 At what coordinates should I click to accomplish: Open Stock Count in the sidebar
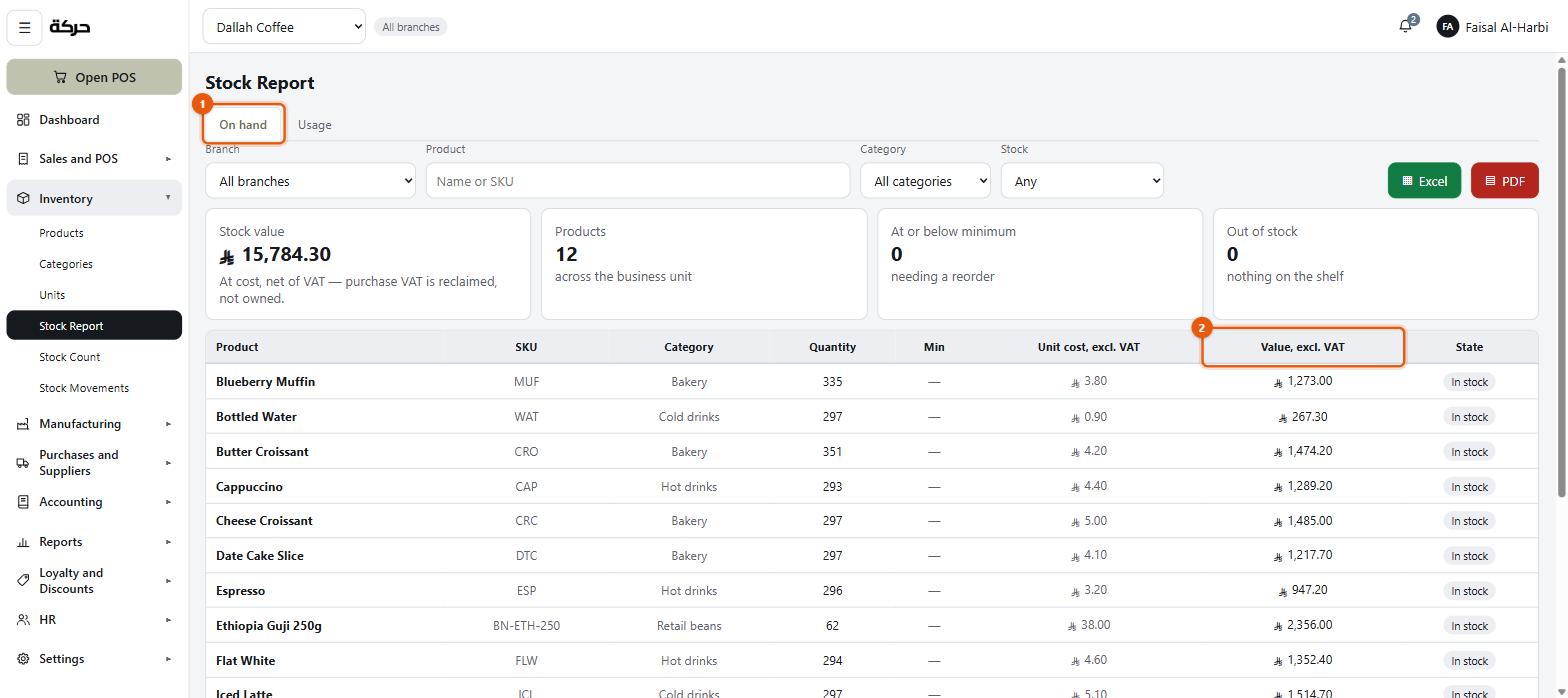pyautogui.click(x=94, y=357)
